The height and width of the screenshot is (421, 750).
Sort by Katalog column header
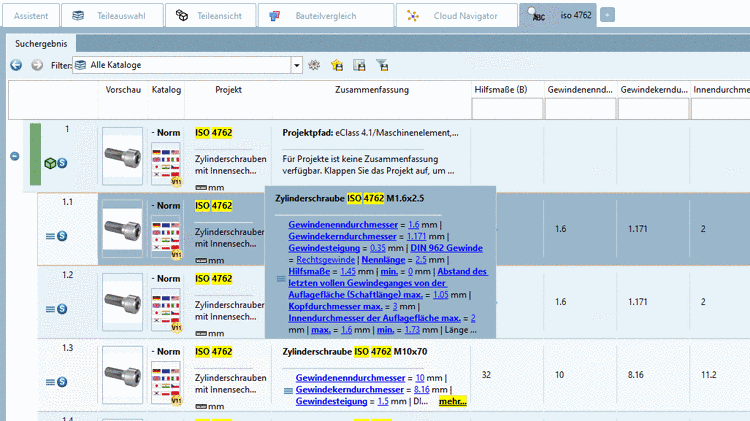pyautogui.click(x=166, y=90)
